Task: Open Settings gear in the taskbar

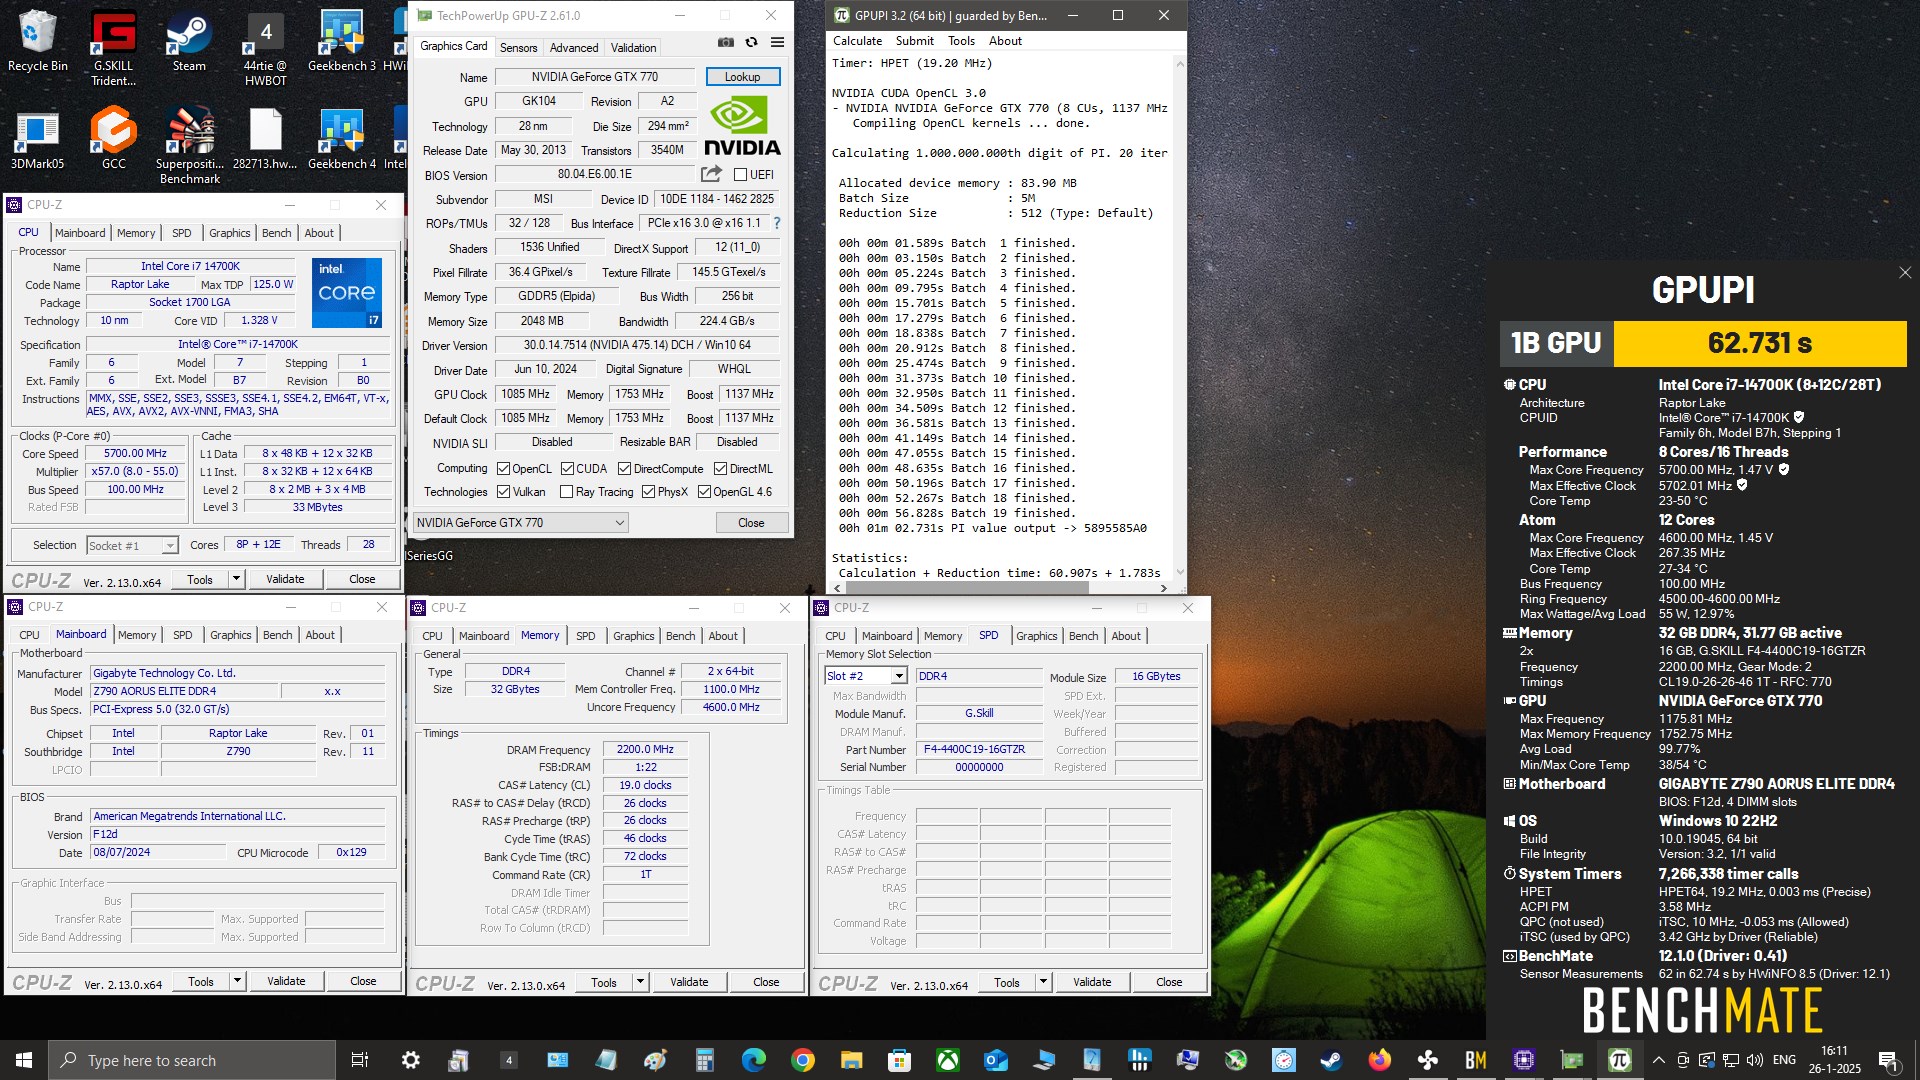Action: pyautogui.click(x=410, y=1060)
